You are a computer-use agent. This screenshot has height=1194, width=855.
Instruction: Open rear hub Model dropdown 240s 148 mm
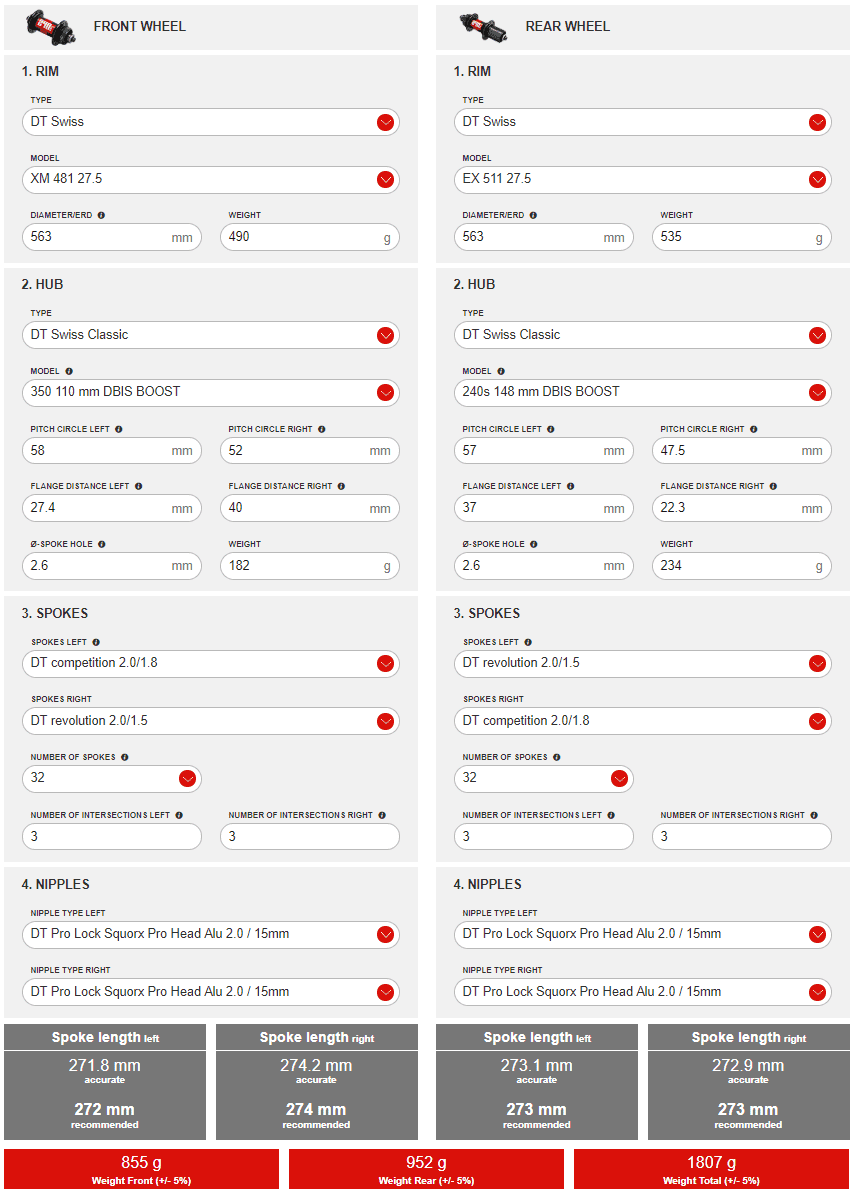pyautogui.click(x=817, y=392)
